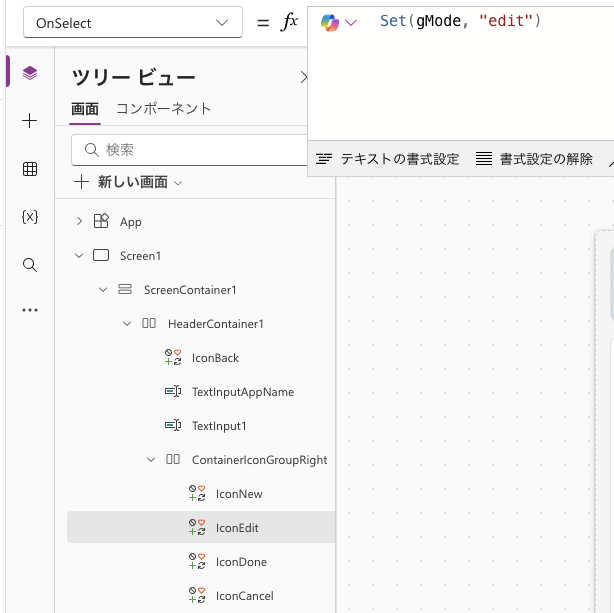The image size is (614, 613).
Task: Collapse the HeaderContainer1 node
Action: pyautogui.click(x=127, y=324)
